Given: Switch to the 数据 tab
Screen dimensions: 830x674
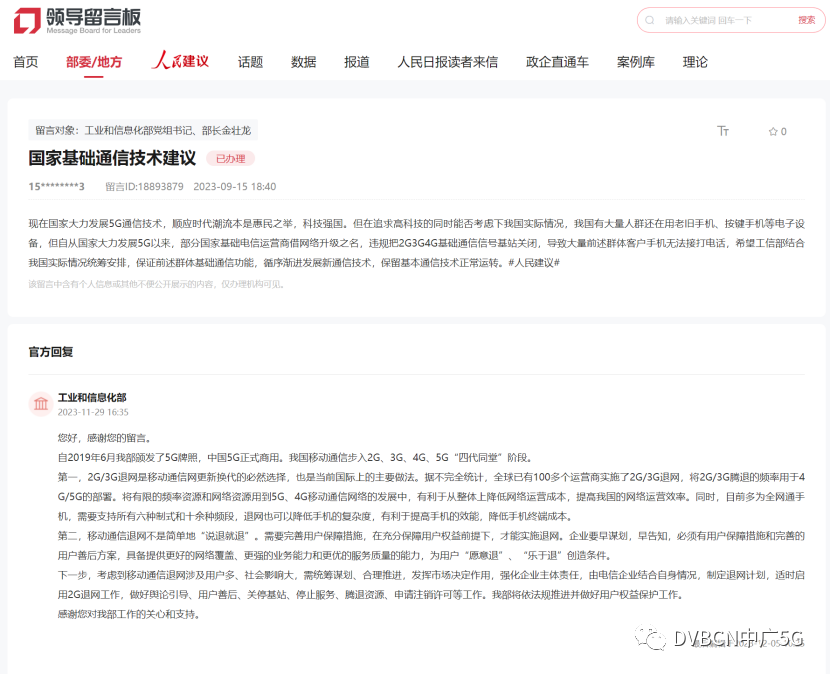Looking at the screenshot, I should point(303,62).
